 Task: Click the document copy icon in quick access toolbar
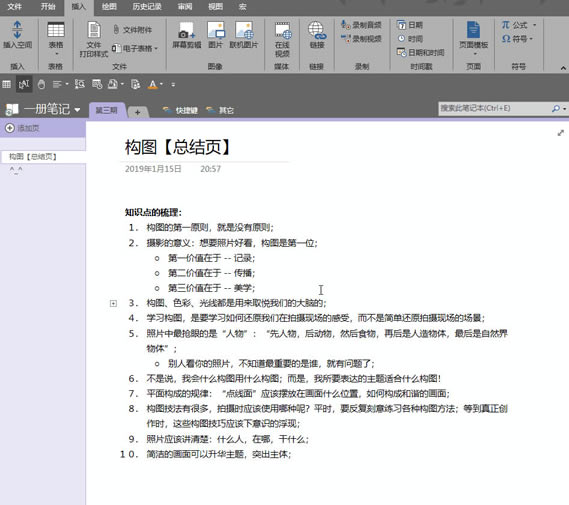coord(135,85)
